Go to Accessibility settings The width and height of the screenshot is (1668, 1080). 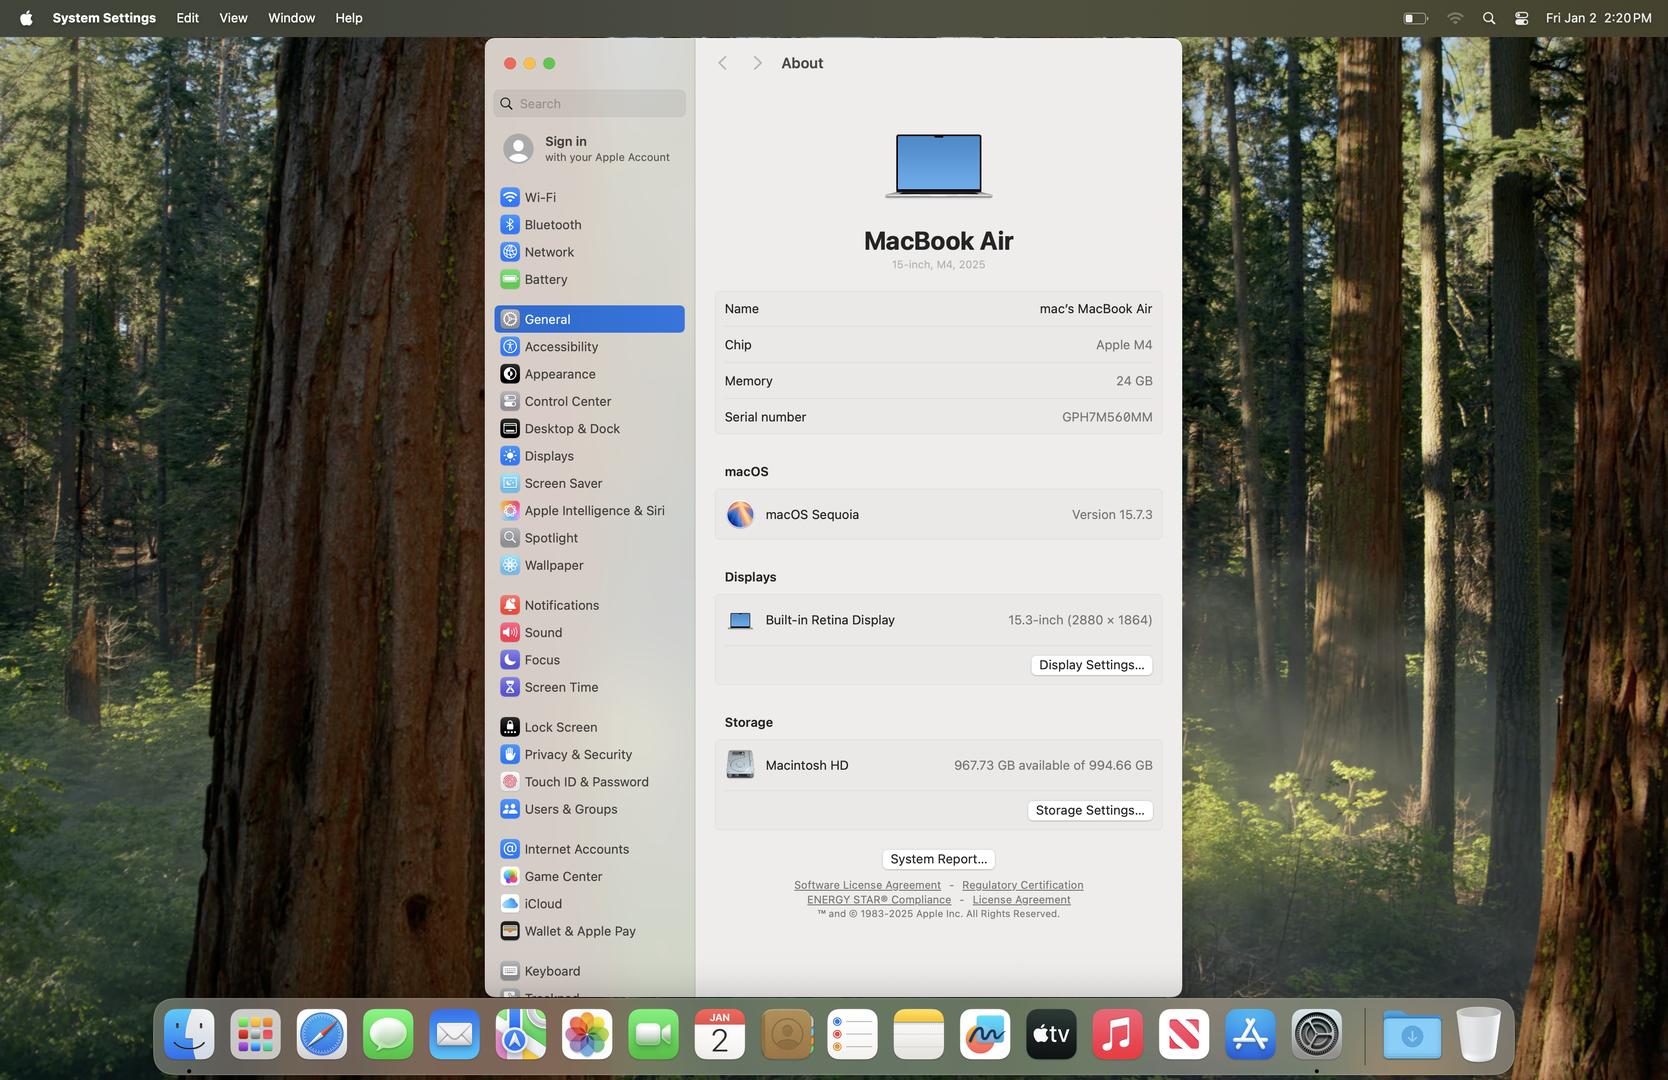[x=561, y=347]
